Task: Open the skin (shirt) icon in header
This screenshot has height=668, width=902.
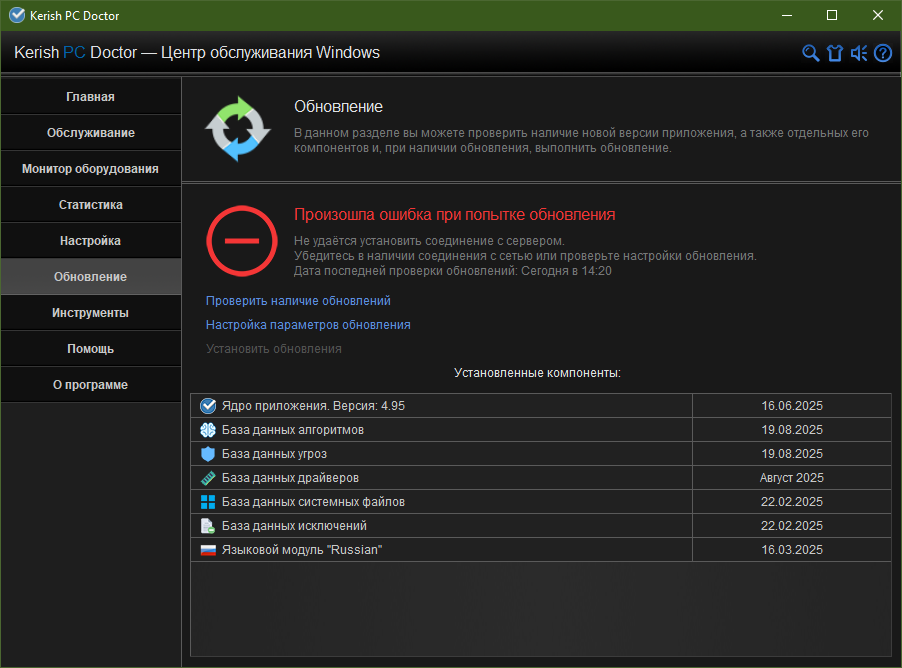Action: [835, 53]
